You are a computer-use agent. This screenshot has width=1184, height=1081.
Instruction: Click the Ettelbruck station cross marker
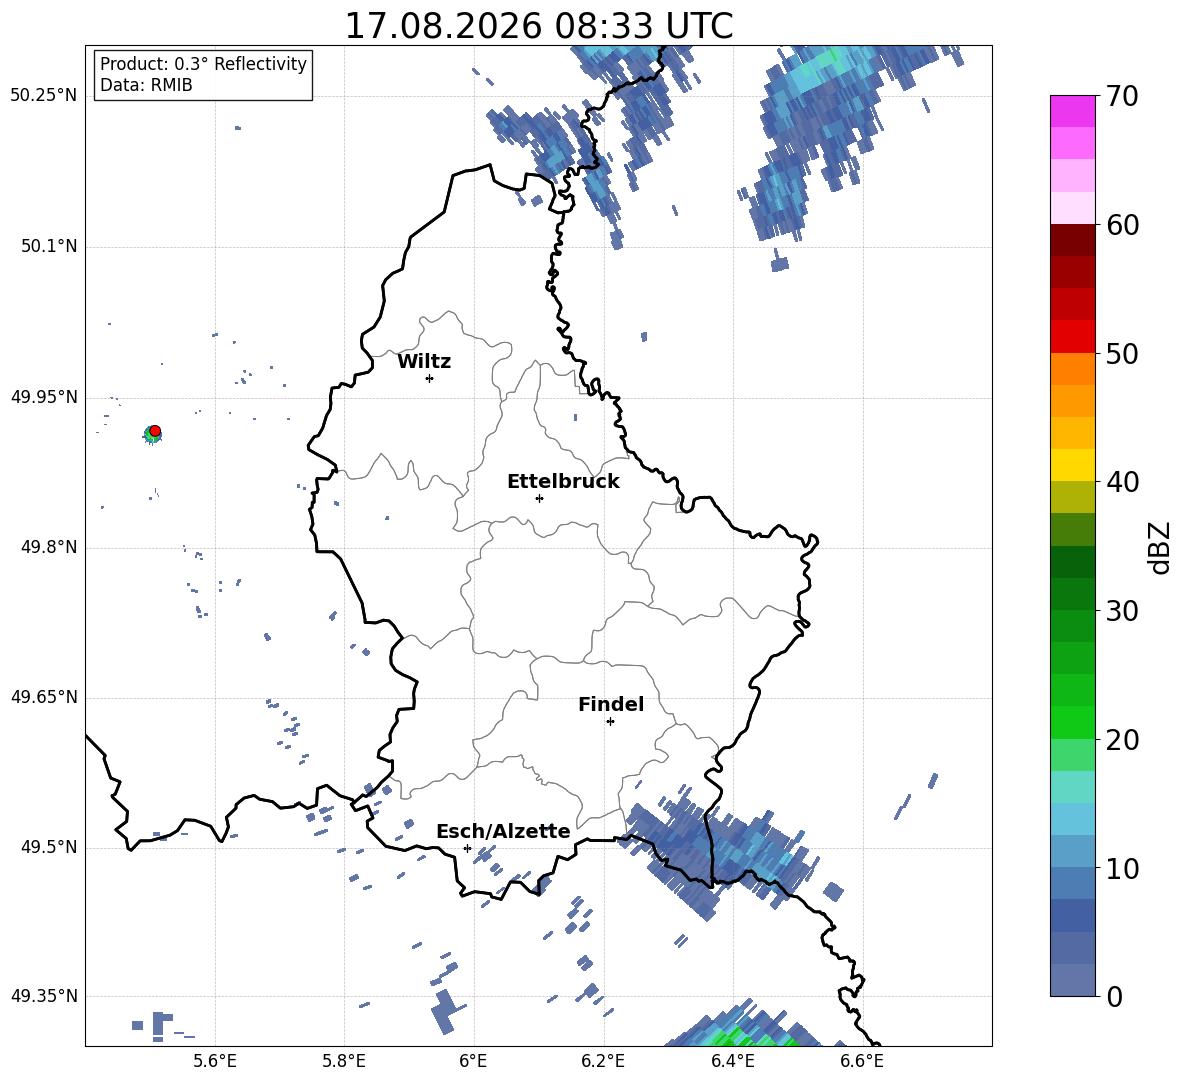click(539, 498)
